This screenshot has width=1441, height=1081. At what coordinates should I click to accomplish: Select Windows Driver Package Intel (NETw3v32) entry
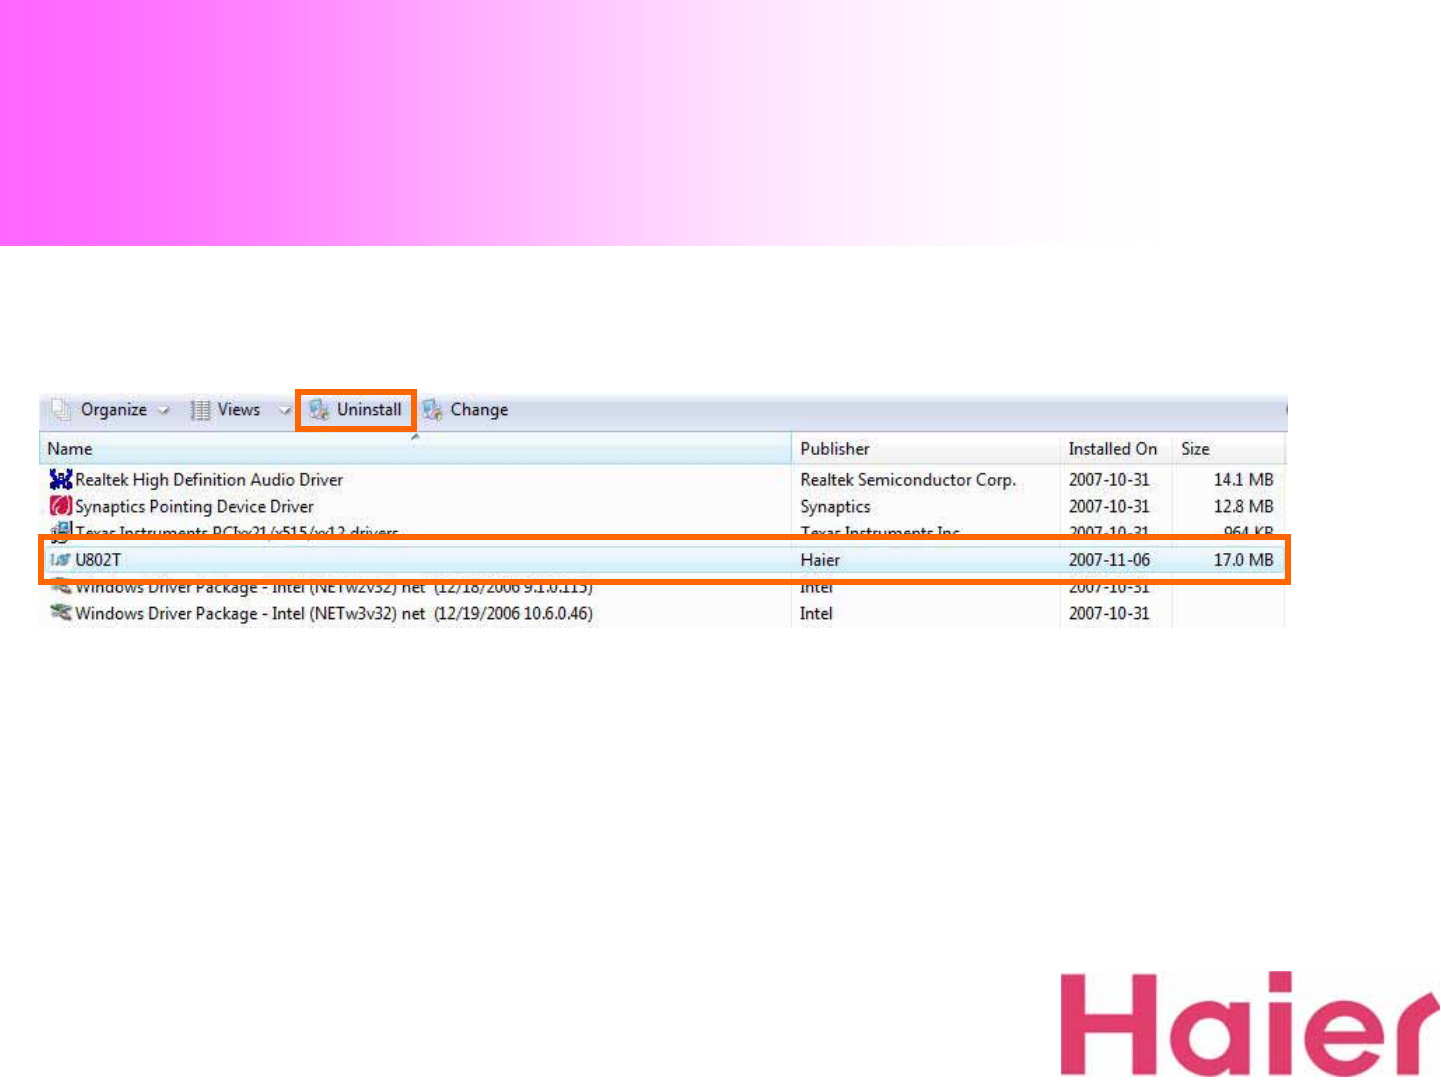[x=334, y=613]
